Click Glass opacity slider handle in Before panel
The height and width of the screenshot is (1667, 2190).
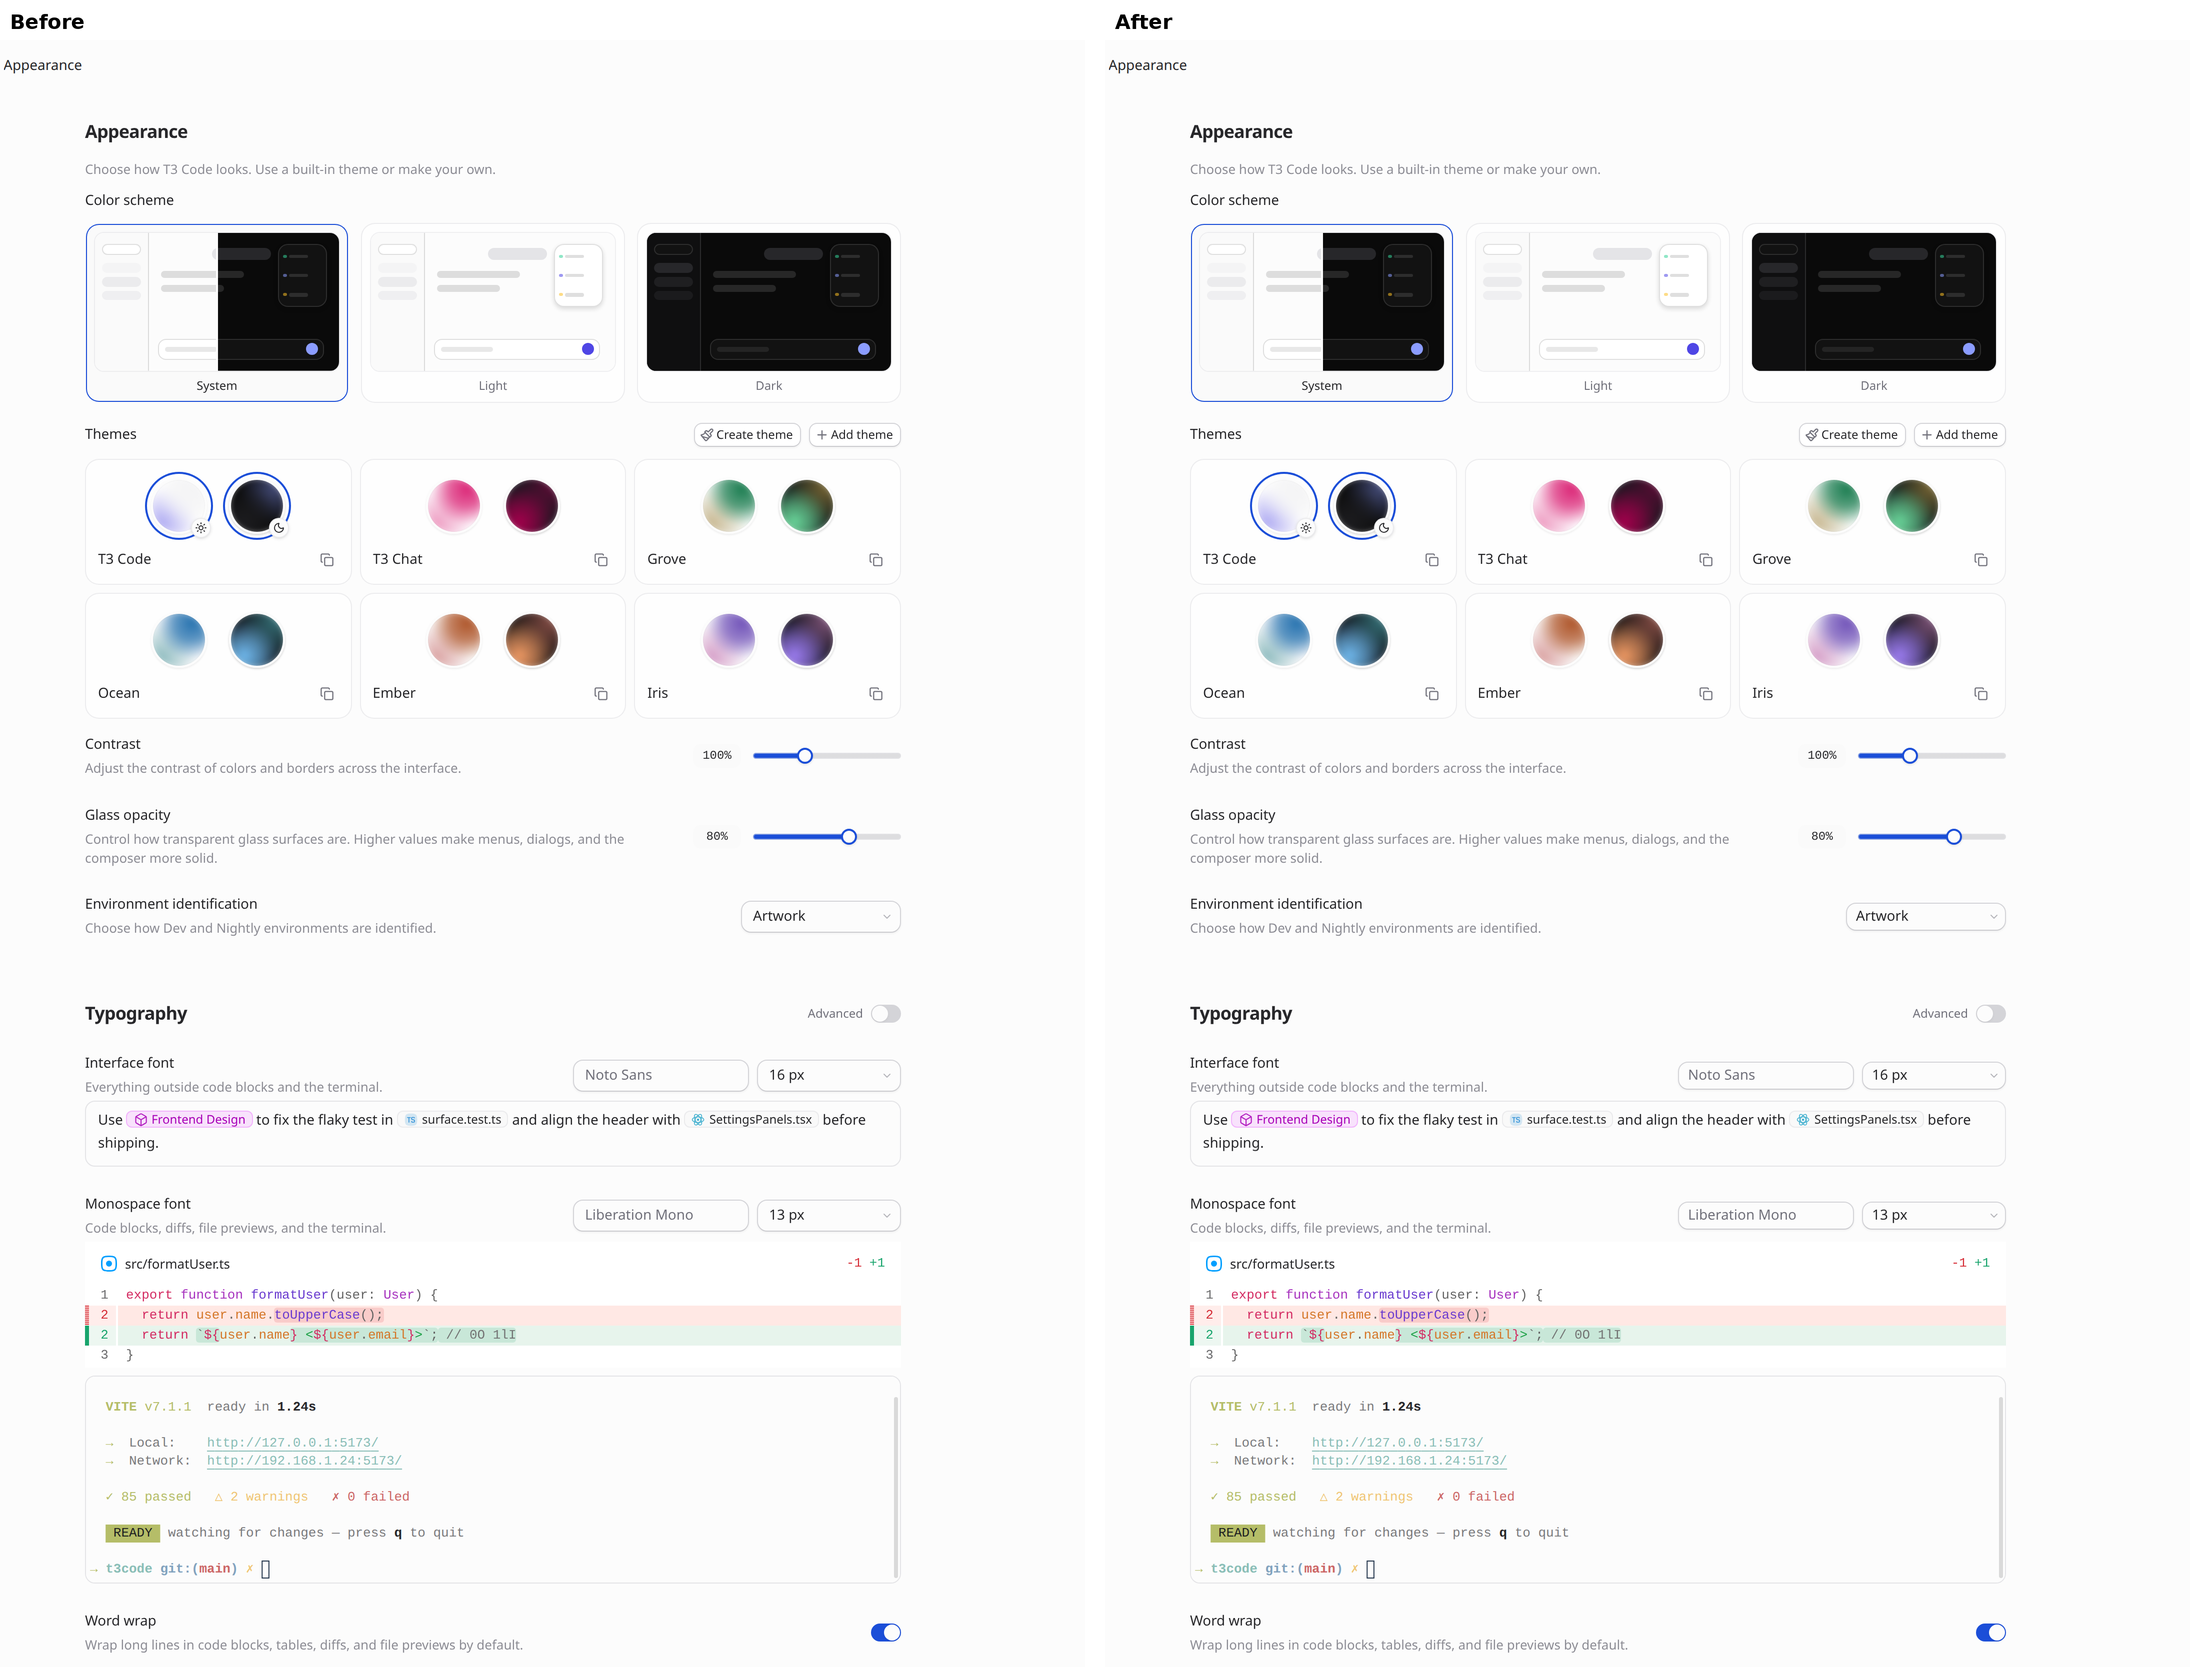pos(849,837)
